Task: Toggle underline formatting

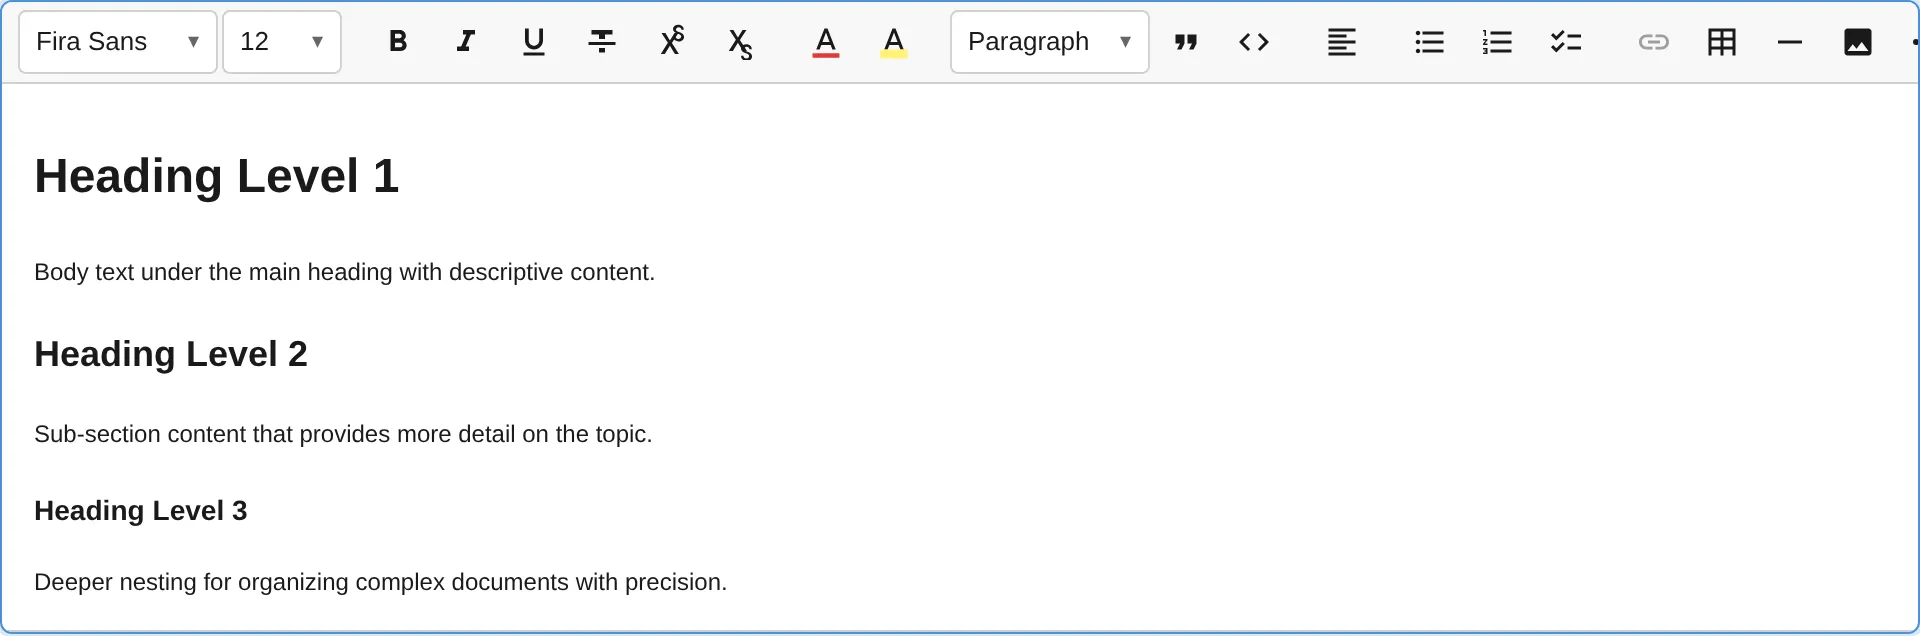Action: click(x=534, y=42)
